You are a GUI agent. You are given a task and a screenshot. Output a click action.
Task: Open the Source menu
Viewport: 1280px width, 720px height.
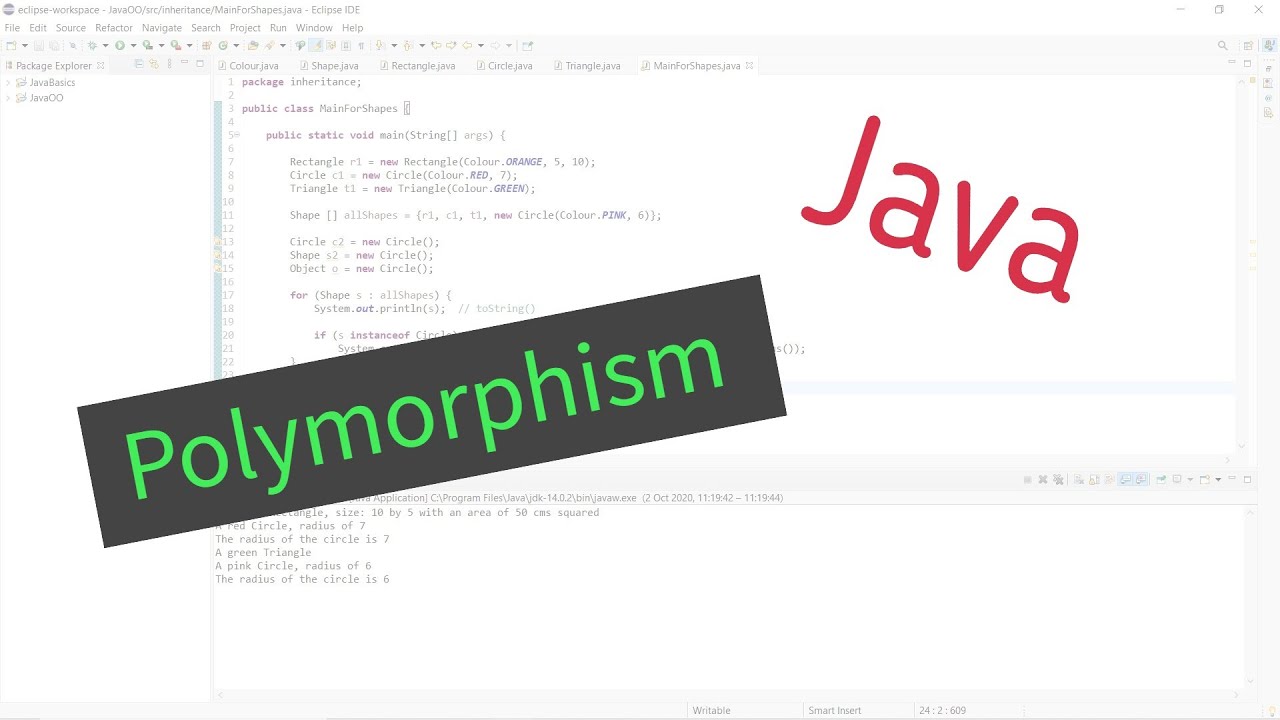(70, 28)
